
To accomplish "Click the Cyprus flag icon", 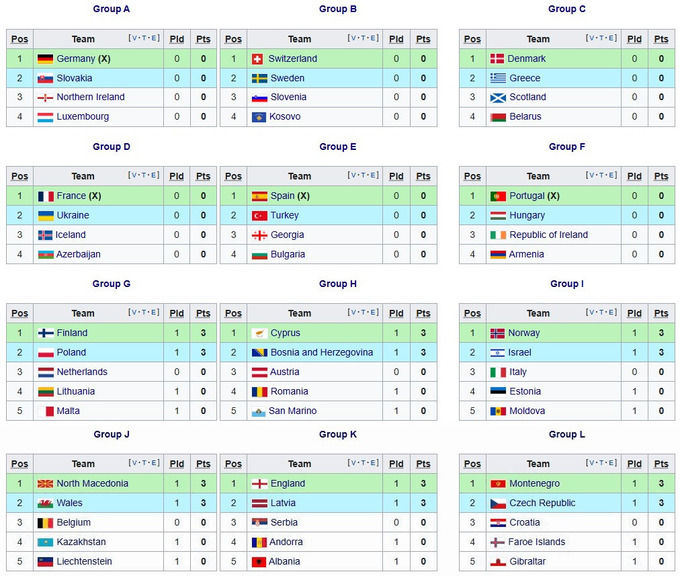I will pyautogui.click(x=259, y=333).
